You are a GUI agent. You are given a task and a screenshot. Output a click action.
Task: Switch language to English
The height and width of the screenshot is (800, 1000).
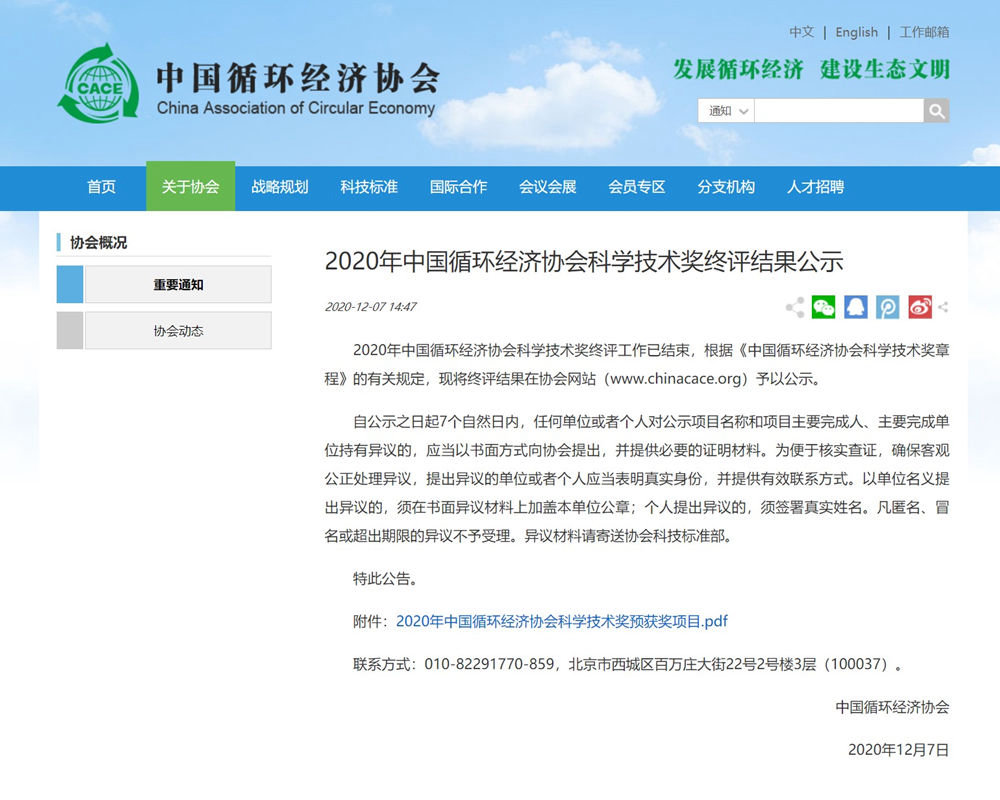coord(857,32)
